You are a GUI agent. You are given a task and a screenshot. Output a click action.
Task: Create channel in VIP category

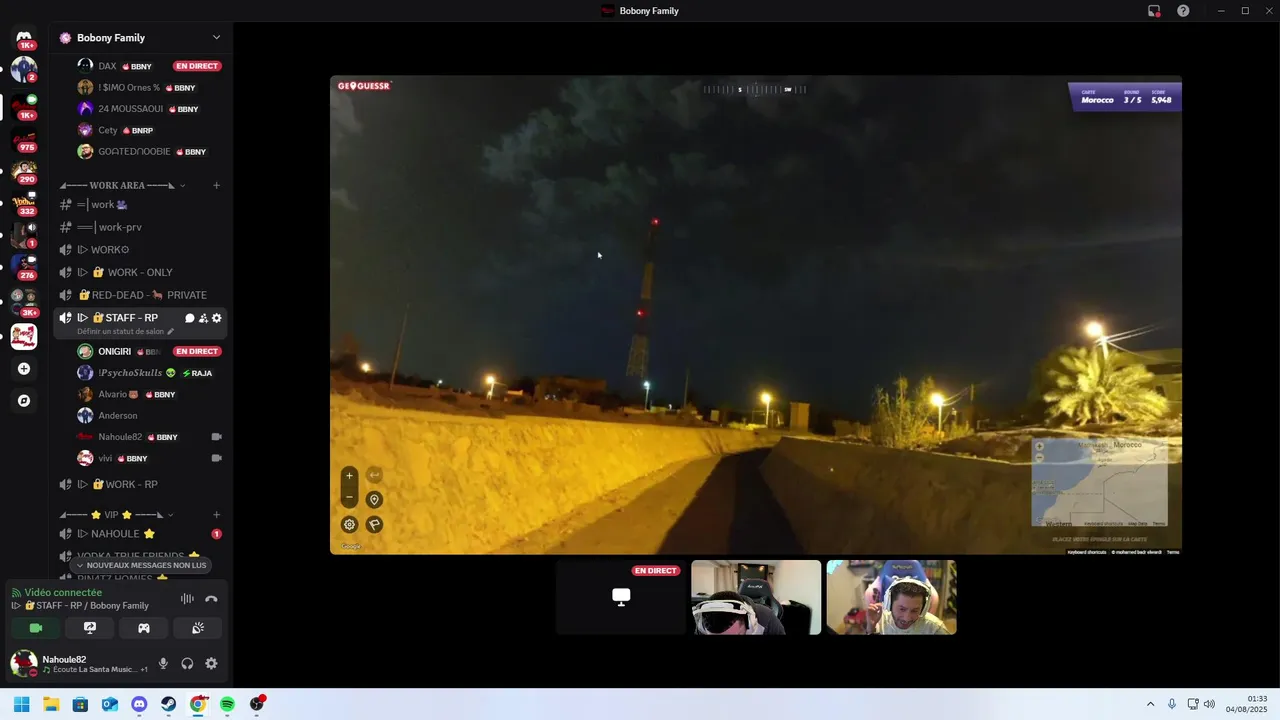coord(216,515)
